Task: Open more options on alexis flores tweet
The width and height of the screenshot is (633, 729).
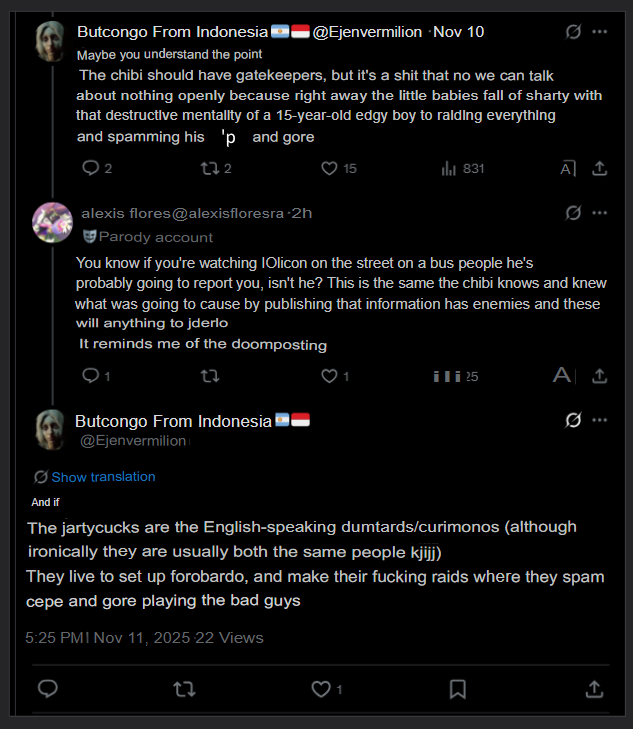Action: pos(600,213)
